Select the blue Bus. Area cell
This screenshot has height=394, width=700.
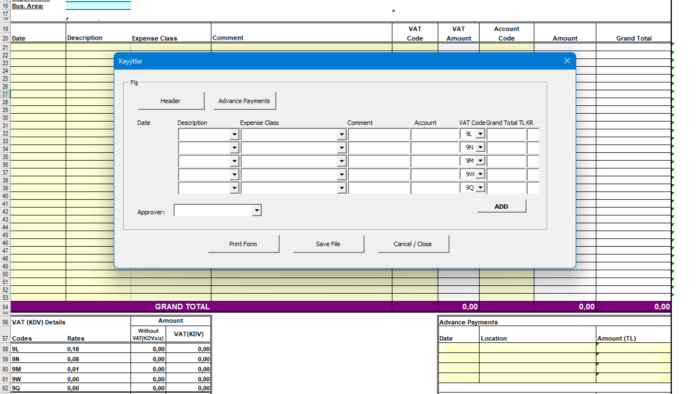(x=98, y=6)
